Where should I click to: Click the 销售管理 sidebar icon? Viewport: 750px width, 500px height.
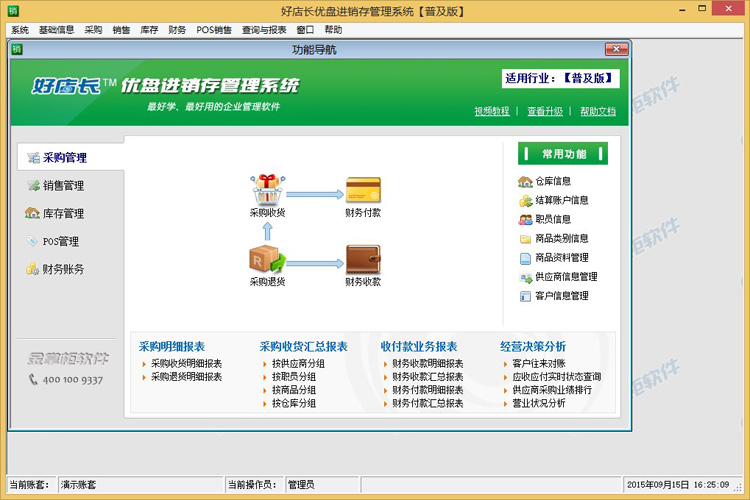point(33,186)
